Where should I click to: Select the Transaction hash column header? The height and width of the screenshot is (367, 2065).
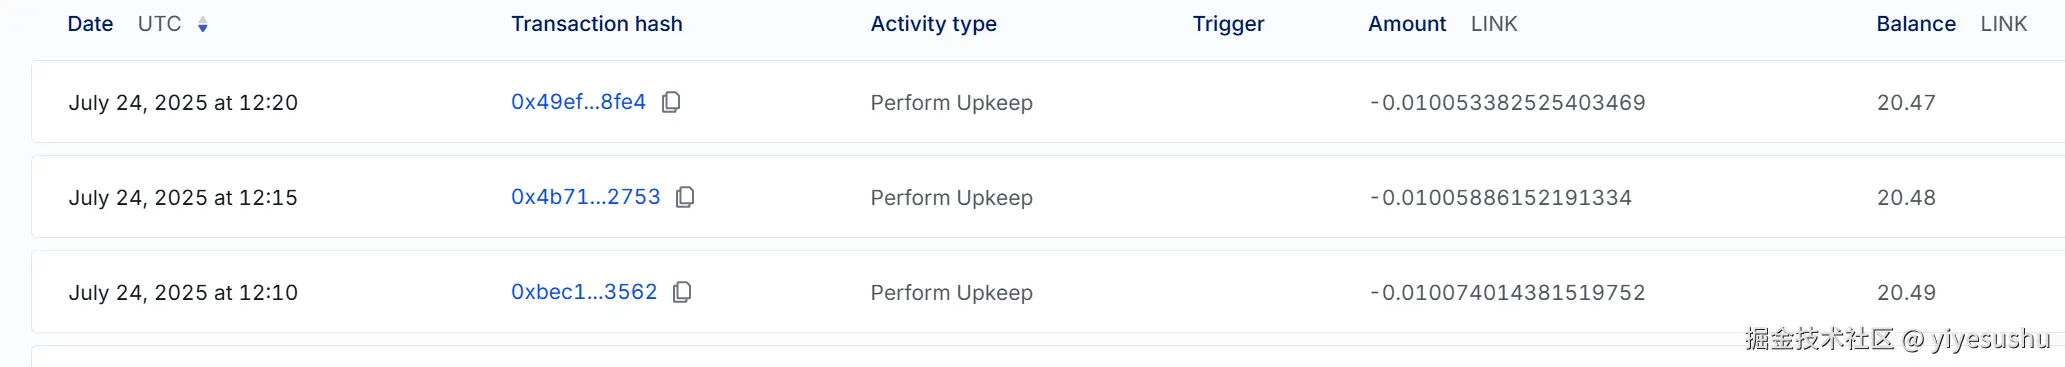[597, 24]
